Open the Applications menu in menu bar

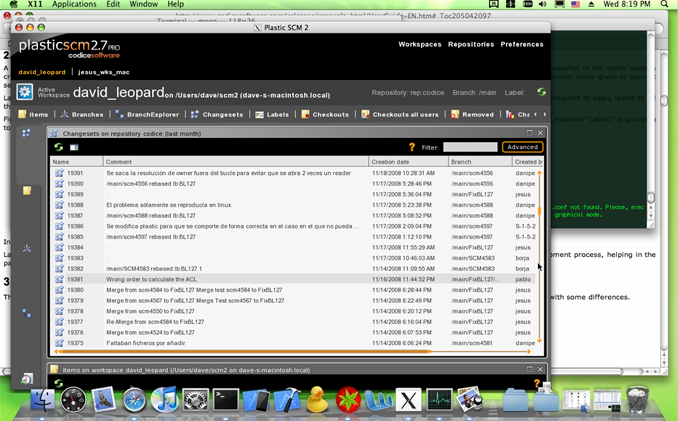pos(74,4)
